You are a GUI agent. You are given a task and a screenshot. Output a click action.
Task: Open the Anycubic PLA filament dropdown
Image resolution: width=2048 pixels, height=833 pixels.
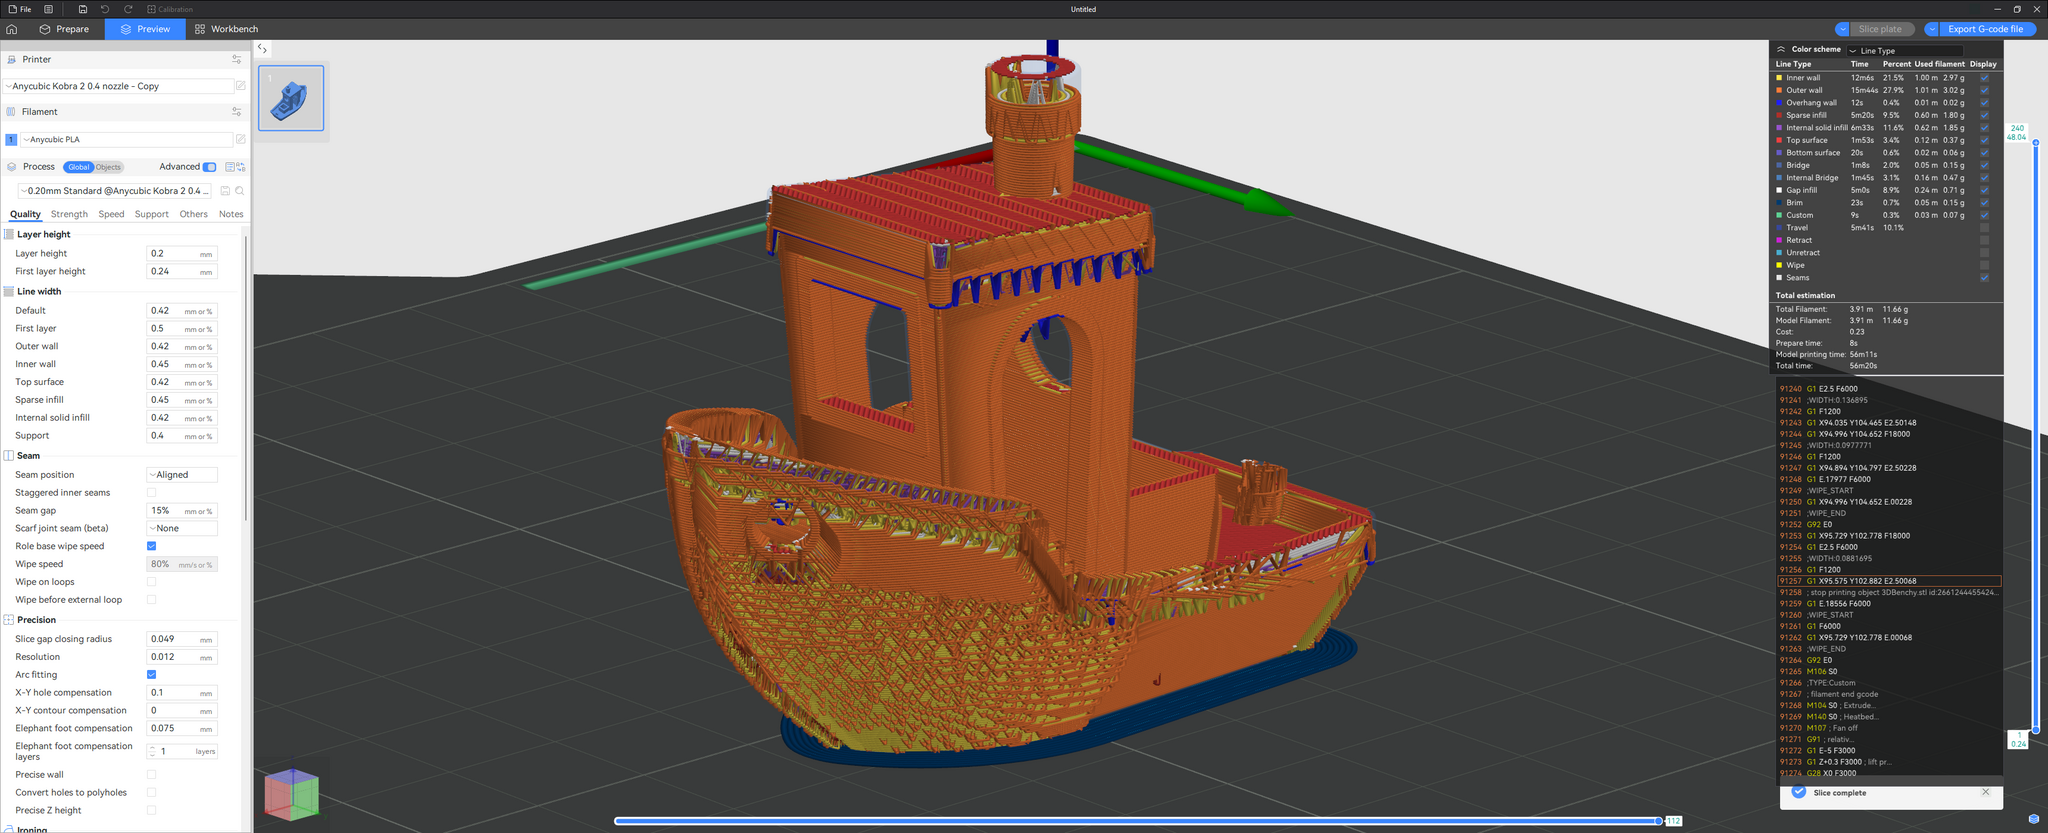(127, 140)
